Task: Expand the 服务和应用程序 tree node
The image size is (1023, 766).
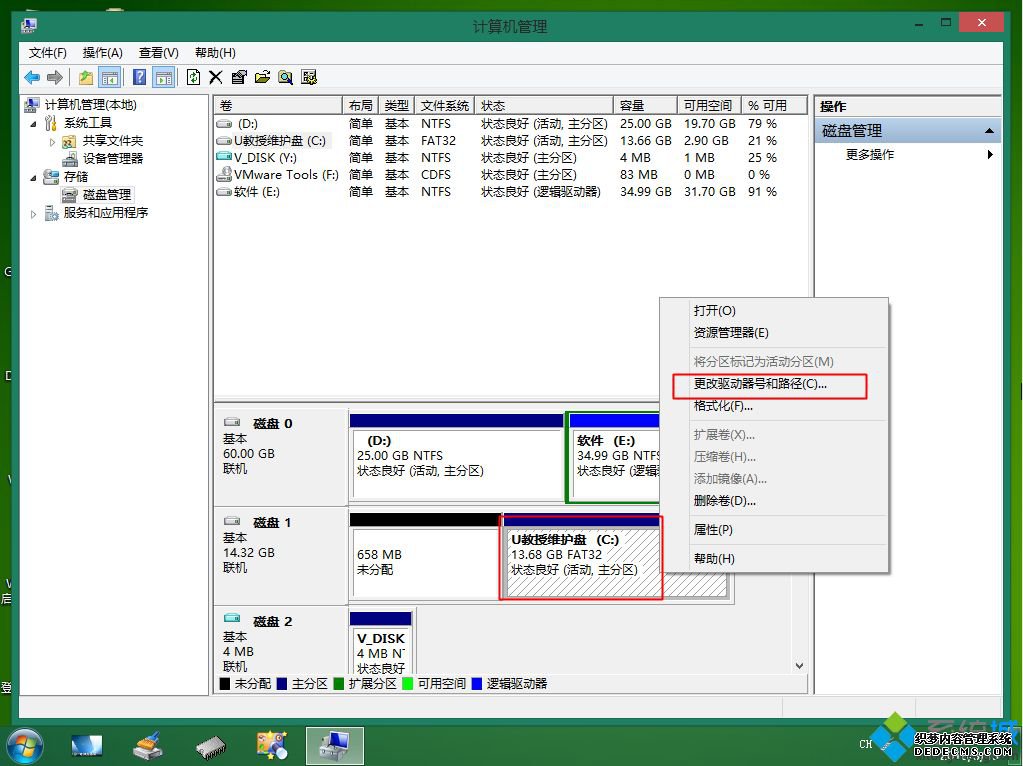Action: pos(33,213)
